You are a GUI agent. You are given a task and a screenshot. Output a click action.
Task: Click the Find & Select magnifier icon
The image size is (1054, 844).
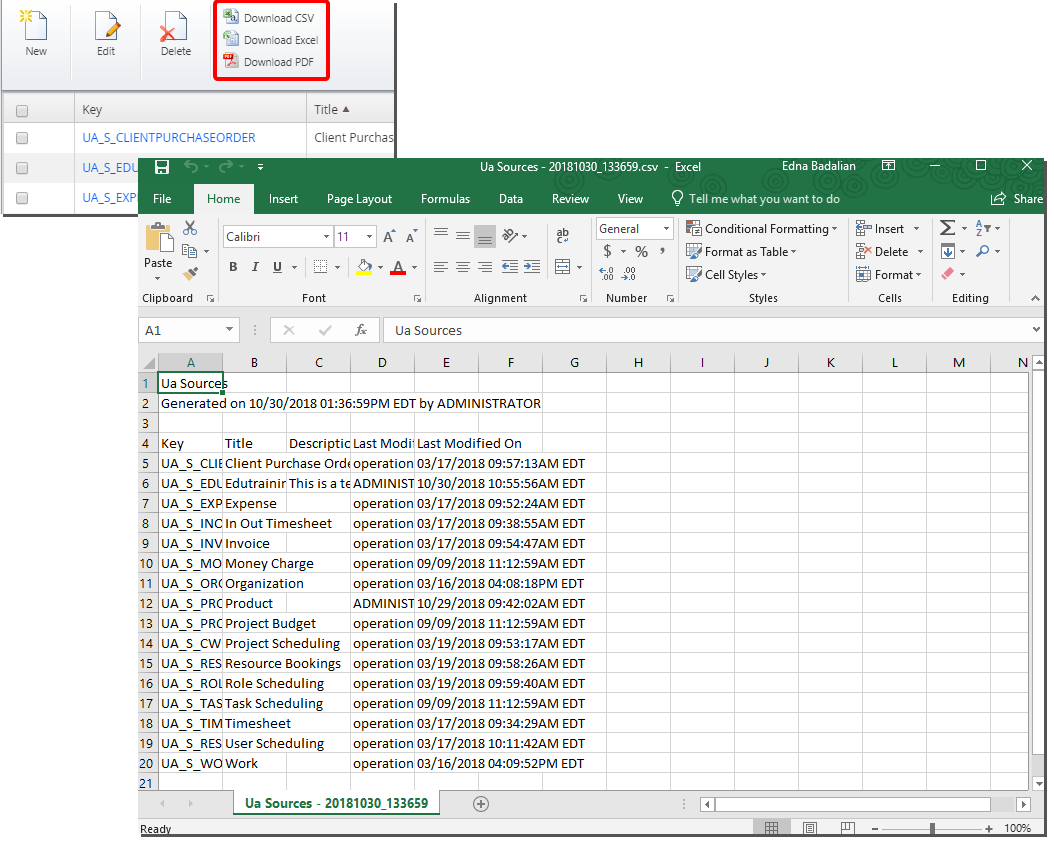pos(983,251)
